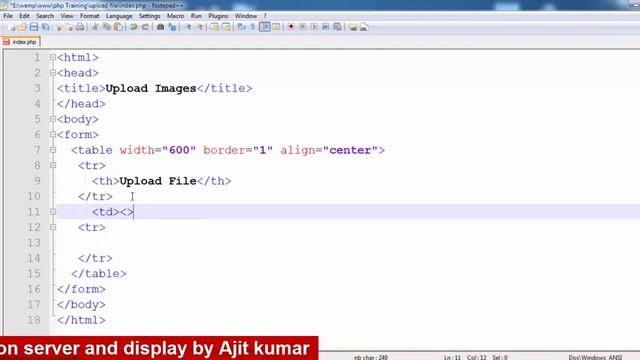Toggle the highlighted Indent Guide button
Screen dimensions: 640x360
pyautogui.click(x=265, y=27)
